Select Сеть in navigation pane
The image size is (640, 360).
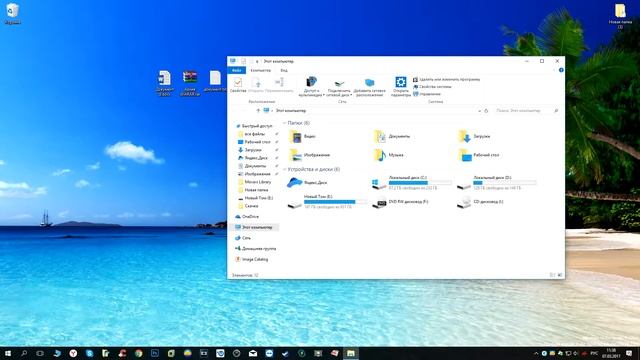point(243,238)
